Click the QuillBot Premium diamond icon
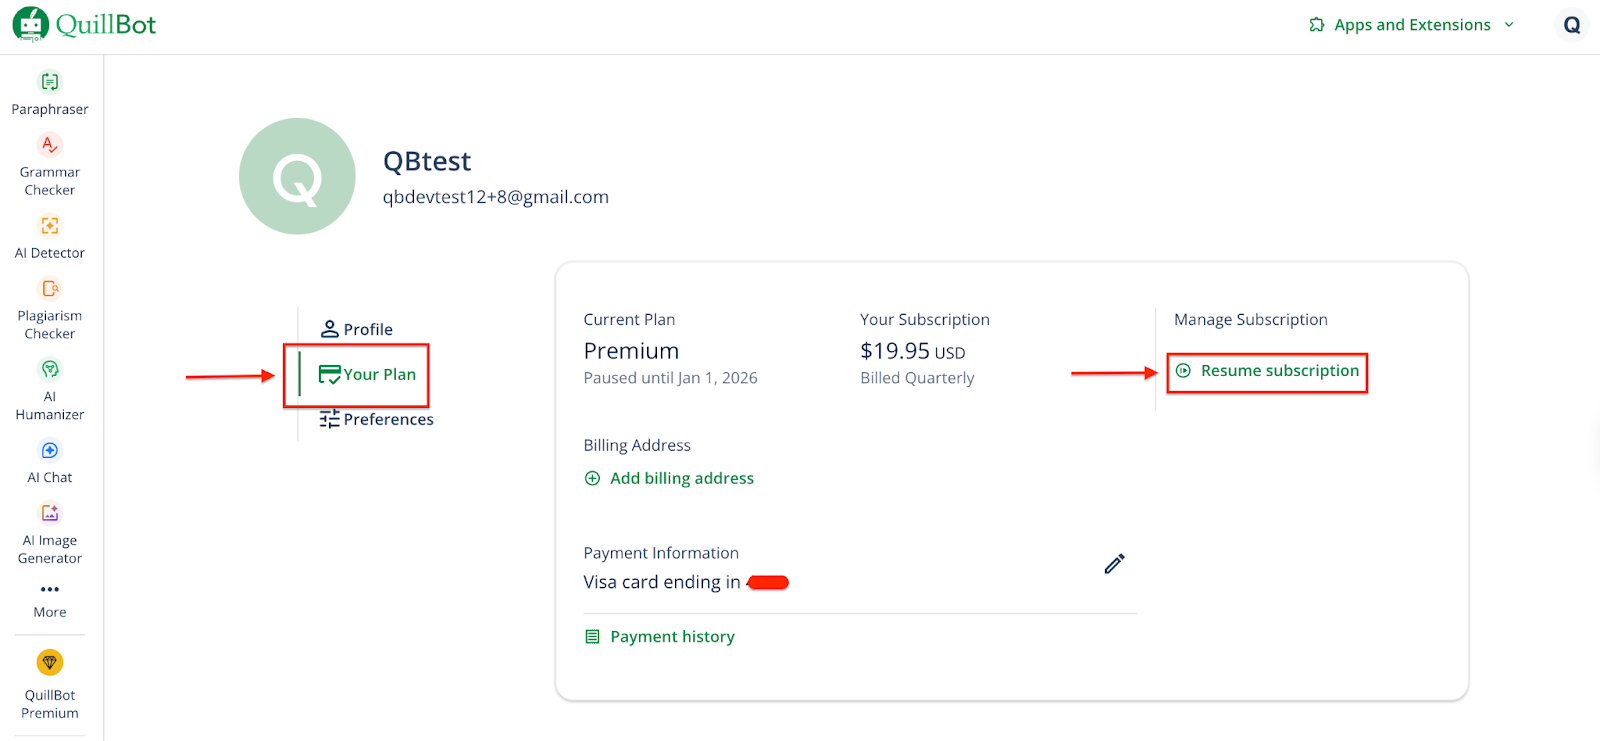This screenshot has width=1600, height=741. pyautogui.click(x=50, y=662)
